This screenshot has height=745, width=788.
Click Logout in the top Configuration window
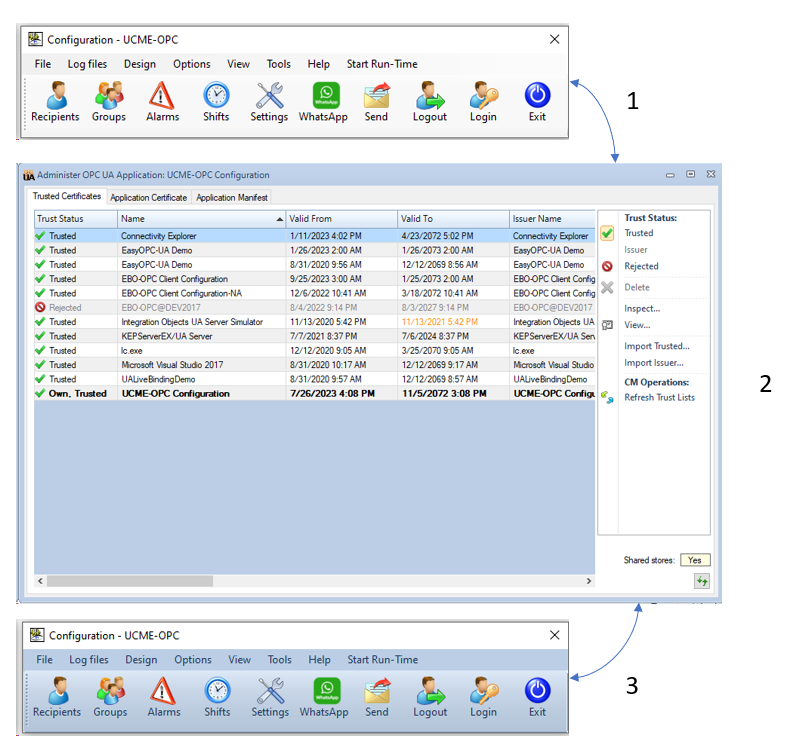(430, 102)
